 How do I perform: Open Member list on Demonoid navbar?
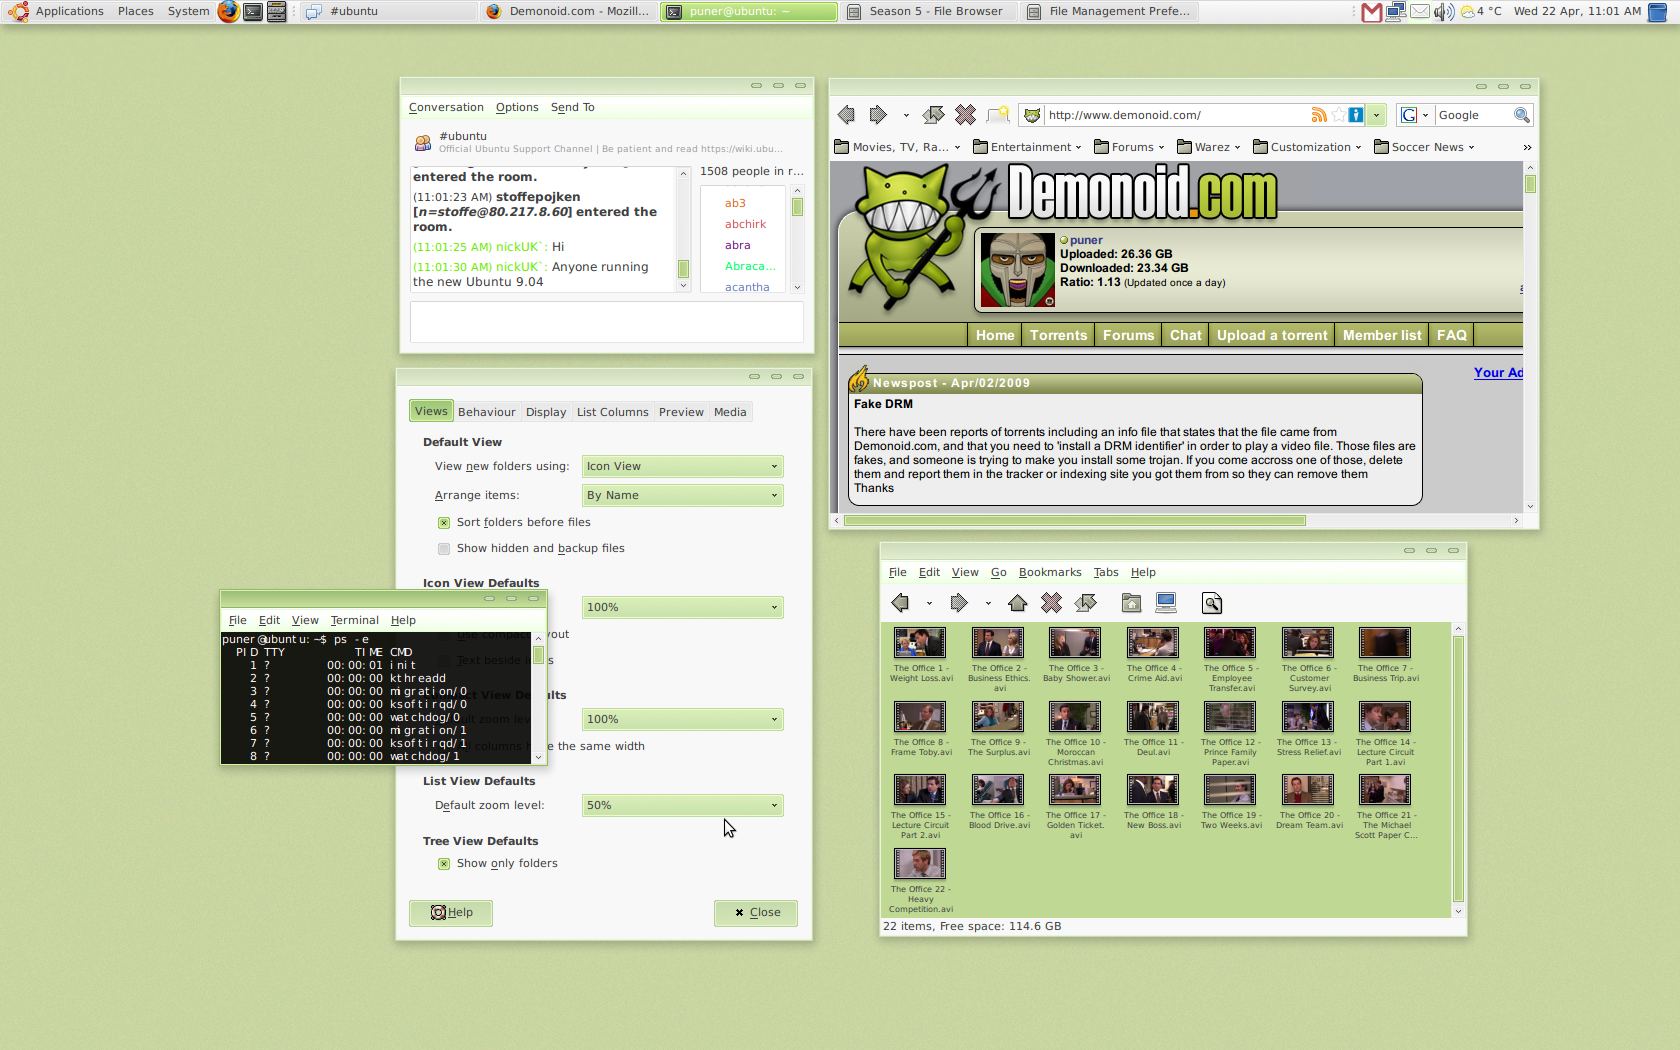pyautogui.click(x=1382, y=336)
